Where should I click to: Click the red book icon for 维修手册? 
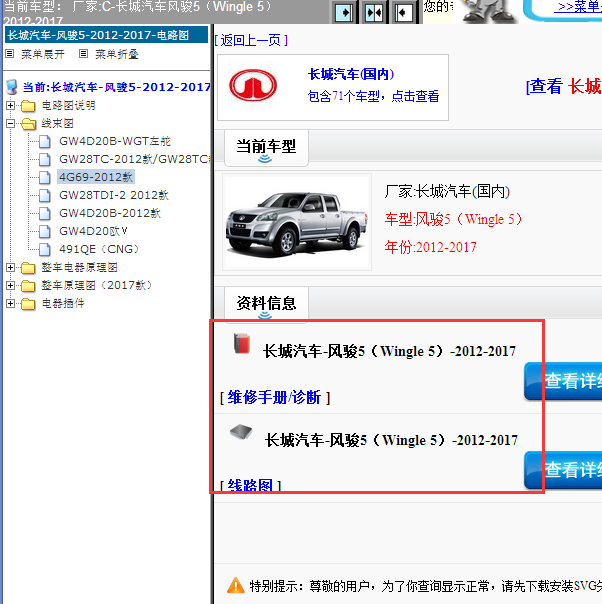coord(242,344)
